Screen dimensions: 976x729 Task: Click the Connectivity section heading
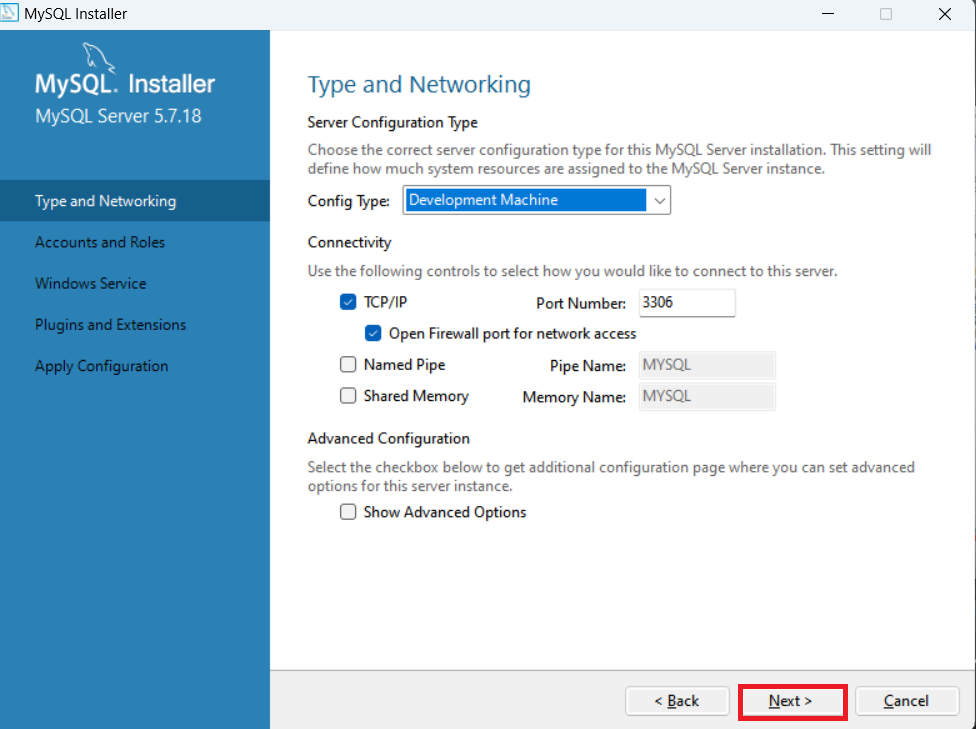[349, 242]
